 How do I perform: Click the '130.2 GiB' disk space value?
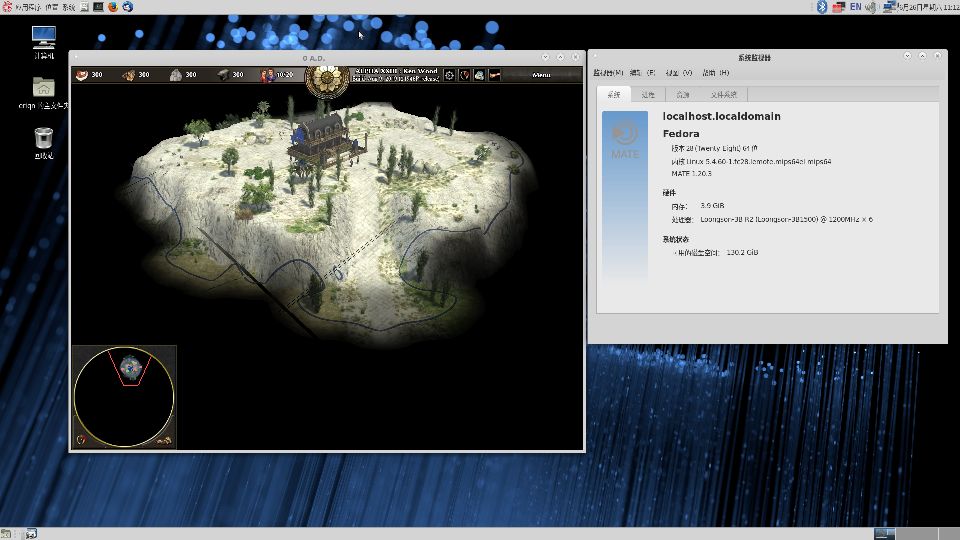[742, 252]
